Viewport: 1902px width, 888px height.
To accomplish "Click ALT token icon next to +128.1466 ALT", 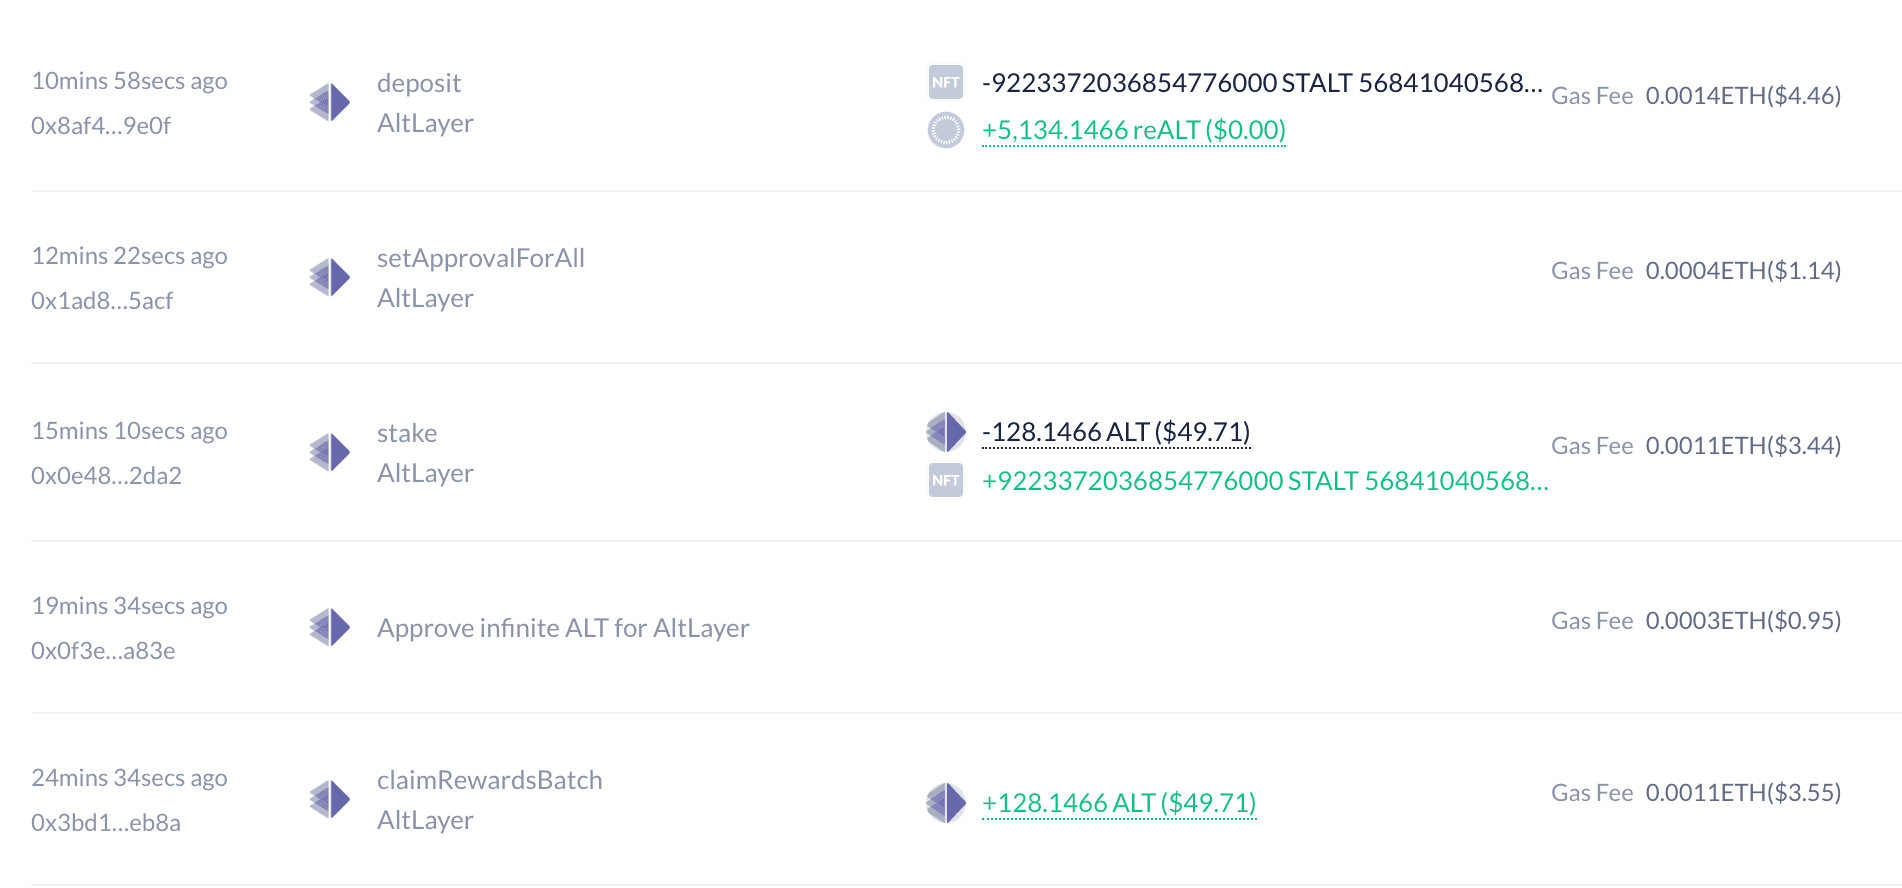I will (946, 803).
